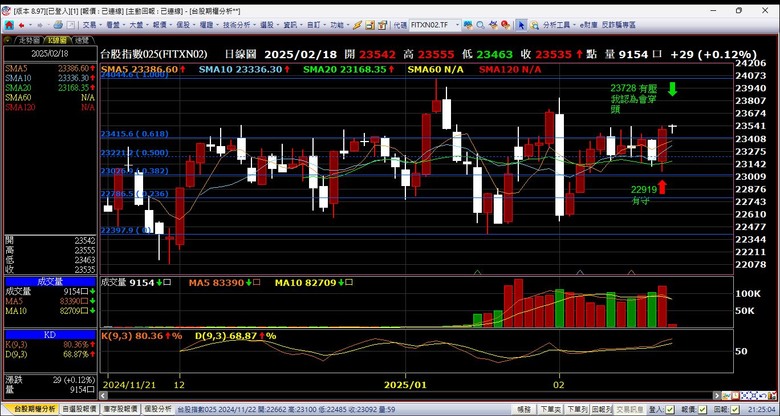The image size is (780, 416).
Task: Select the 庫存股報價 bottom tab
Action: (120, 409)
